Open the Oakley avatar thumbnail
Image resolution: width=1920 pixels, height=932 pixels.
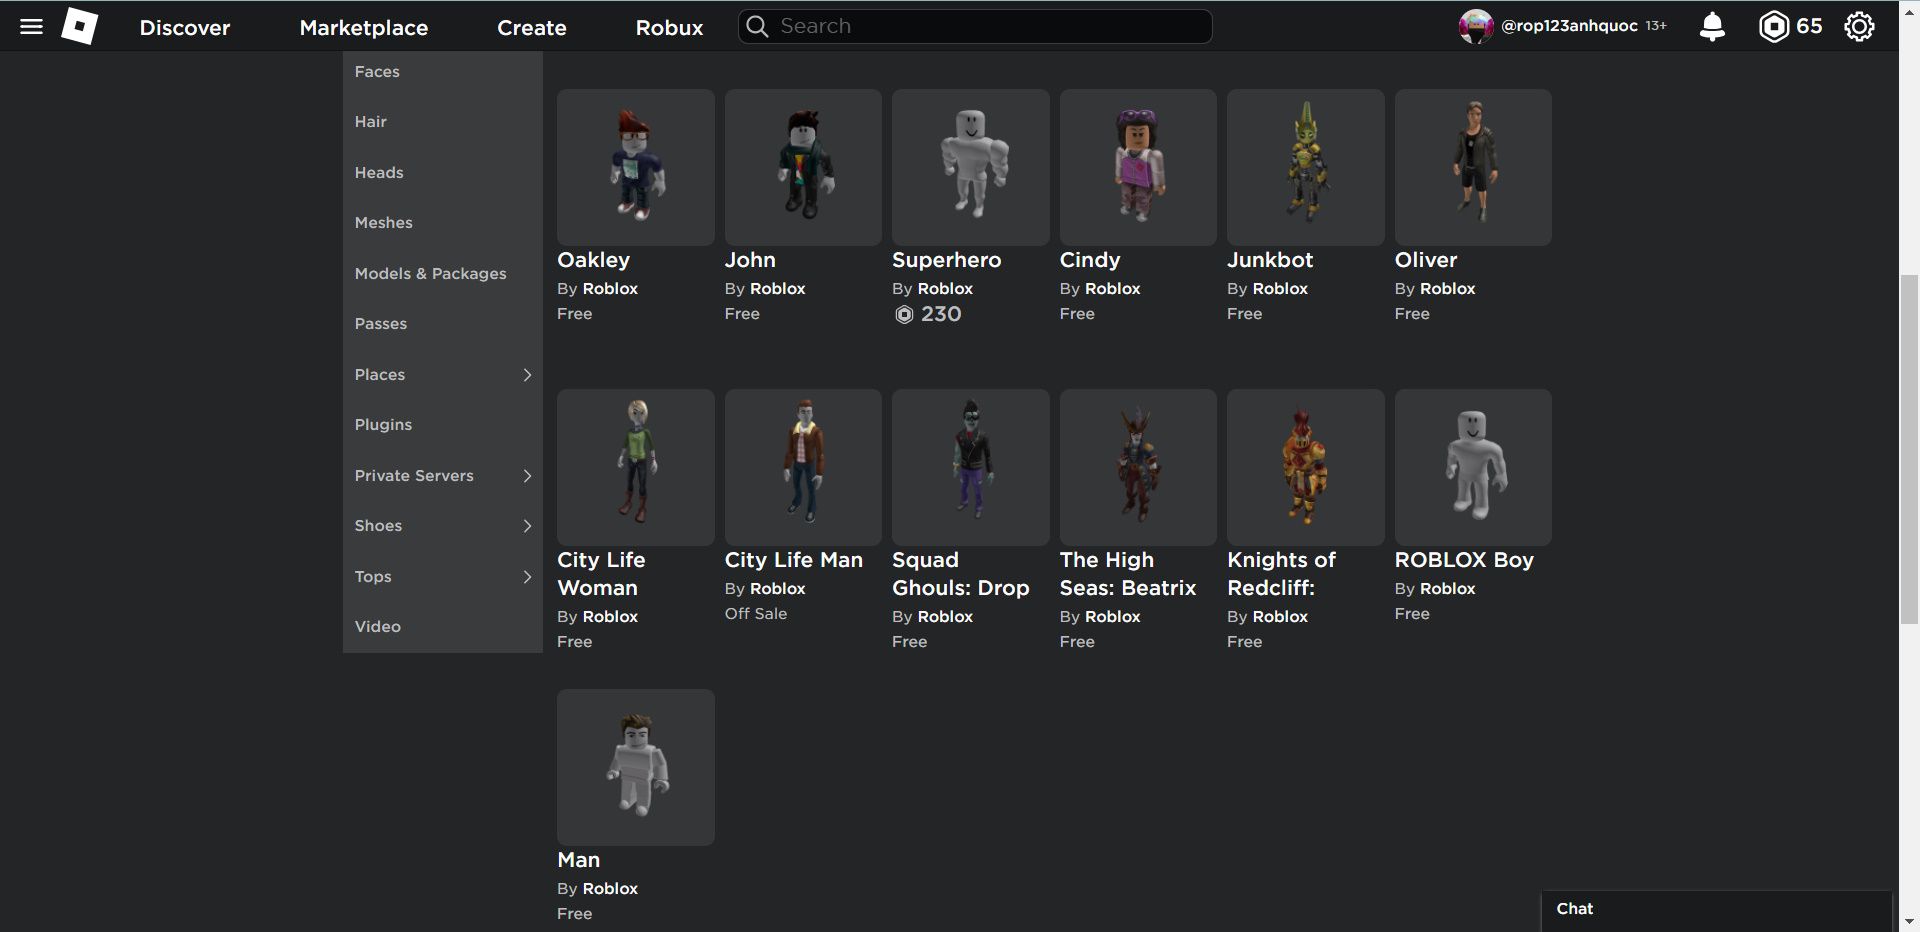click(x=636, y=168)
